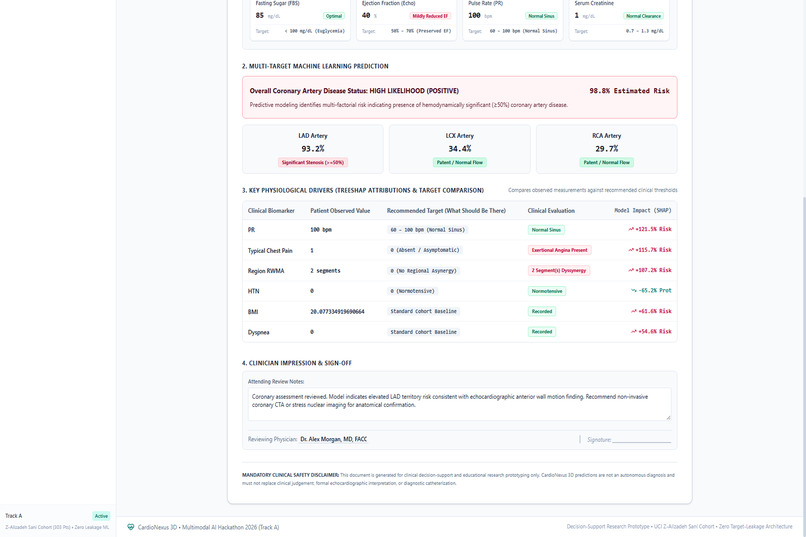This screenshot has width=806, height=537.
Task: Click the trend icon in Dyspnea row
Action: tap(634, 331)
